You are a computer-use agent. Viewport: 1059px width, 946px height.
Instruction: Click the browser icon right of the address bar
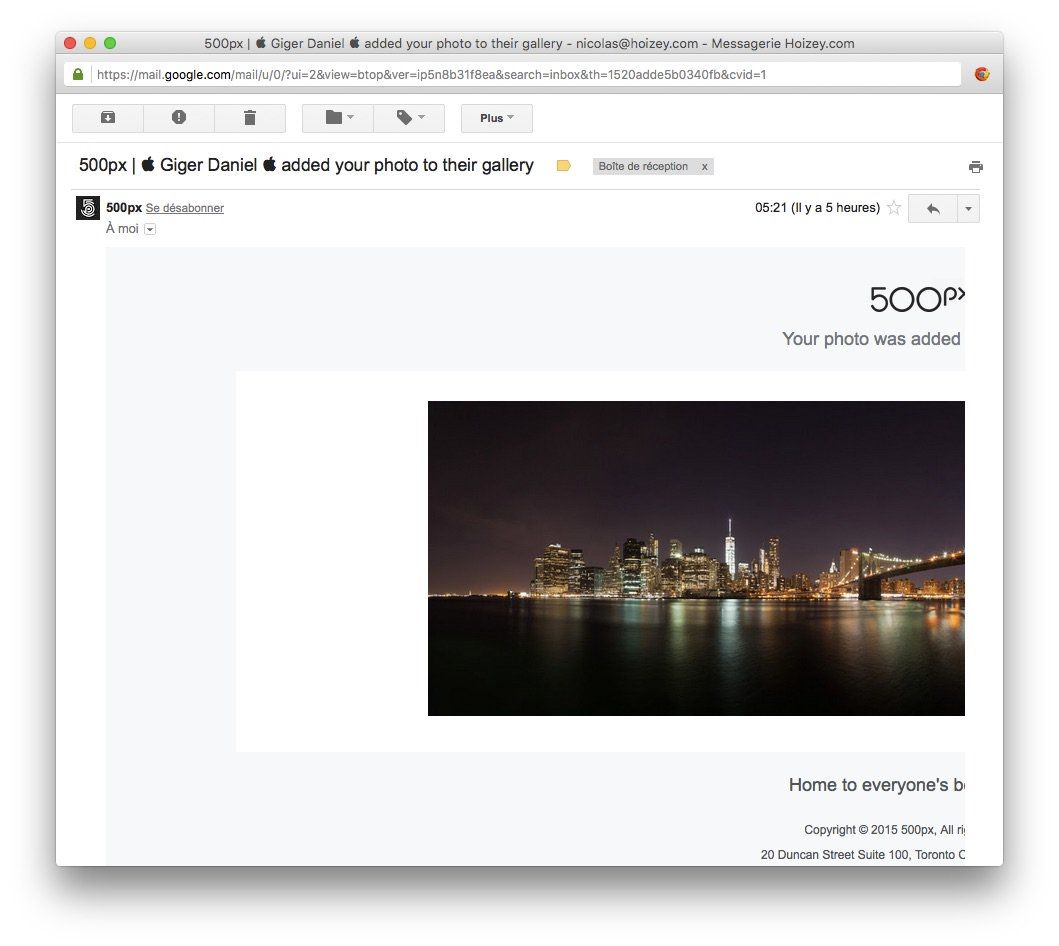coord(982,74)
